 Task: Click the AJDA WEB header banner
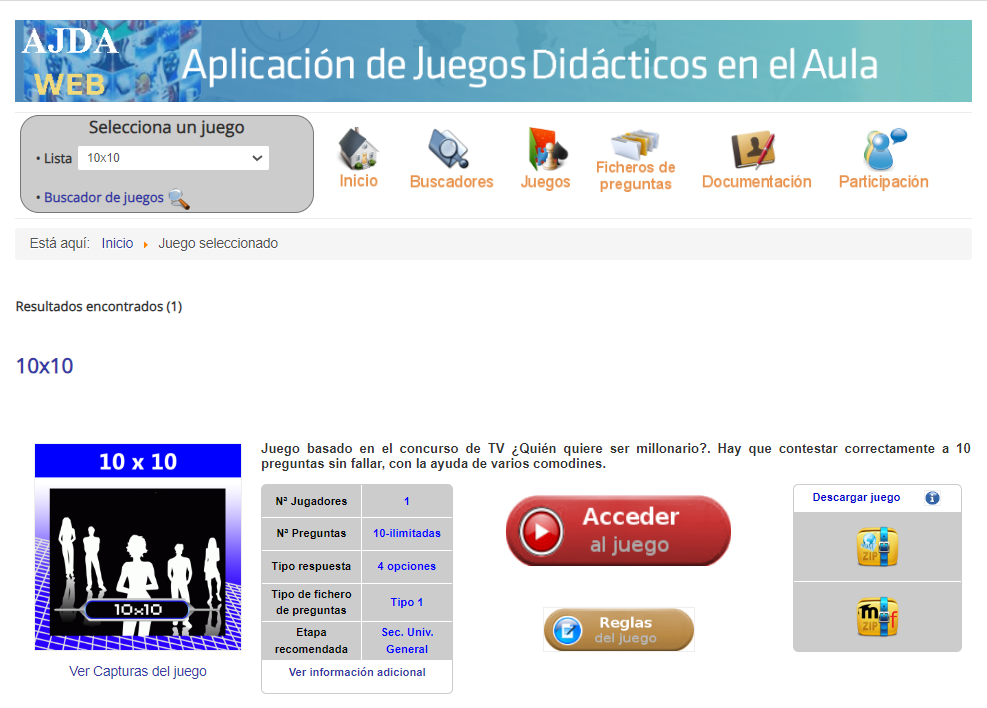click(x=493, y=61)
